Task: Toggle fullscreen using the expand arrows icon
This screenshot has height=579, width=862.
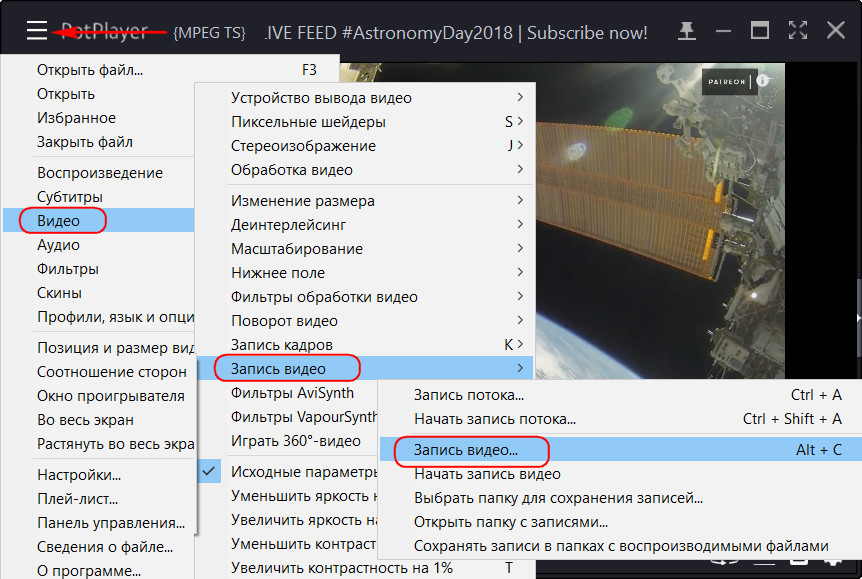Action: click(x=797, y=32)
